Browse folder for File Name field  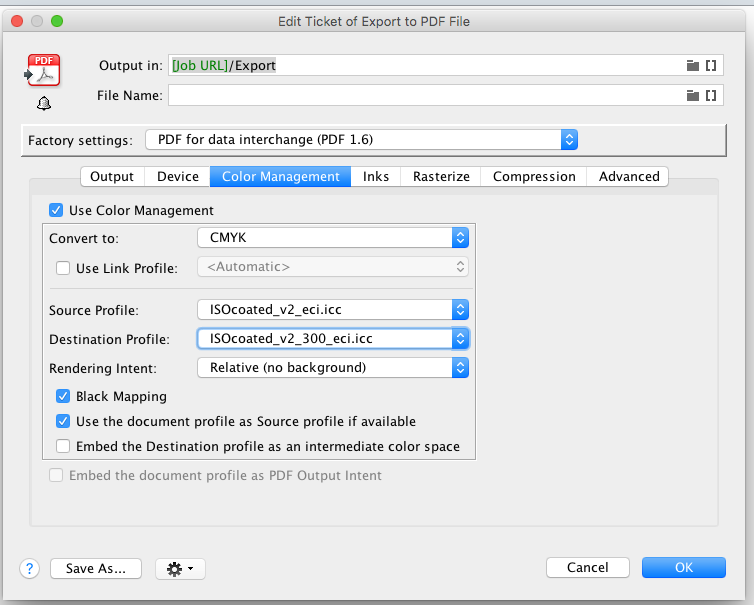692,95
